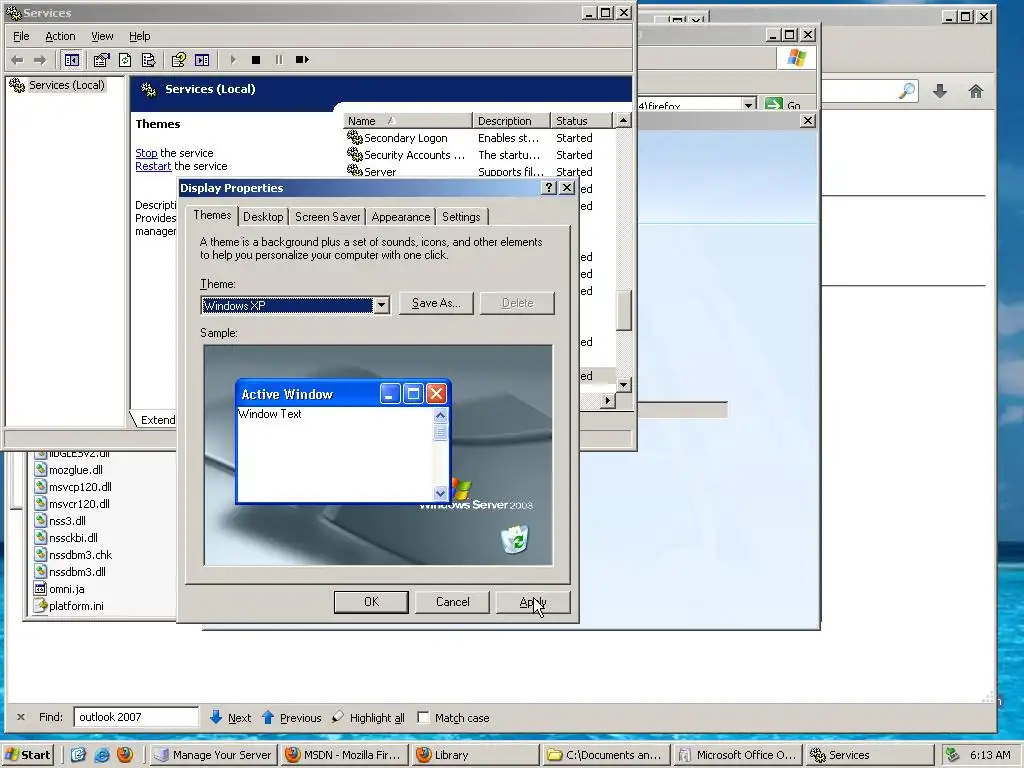This screenshot has height=768, width=1024.
Task: Click the Stop the service link
Action: 146,153
